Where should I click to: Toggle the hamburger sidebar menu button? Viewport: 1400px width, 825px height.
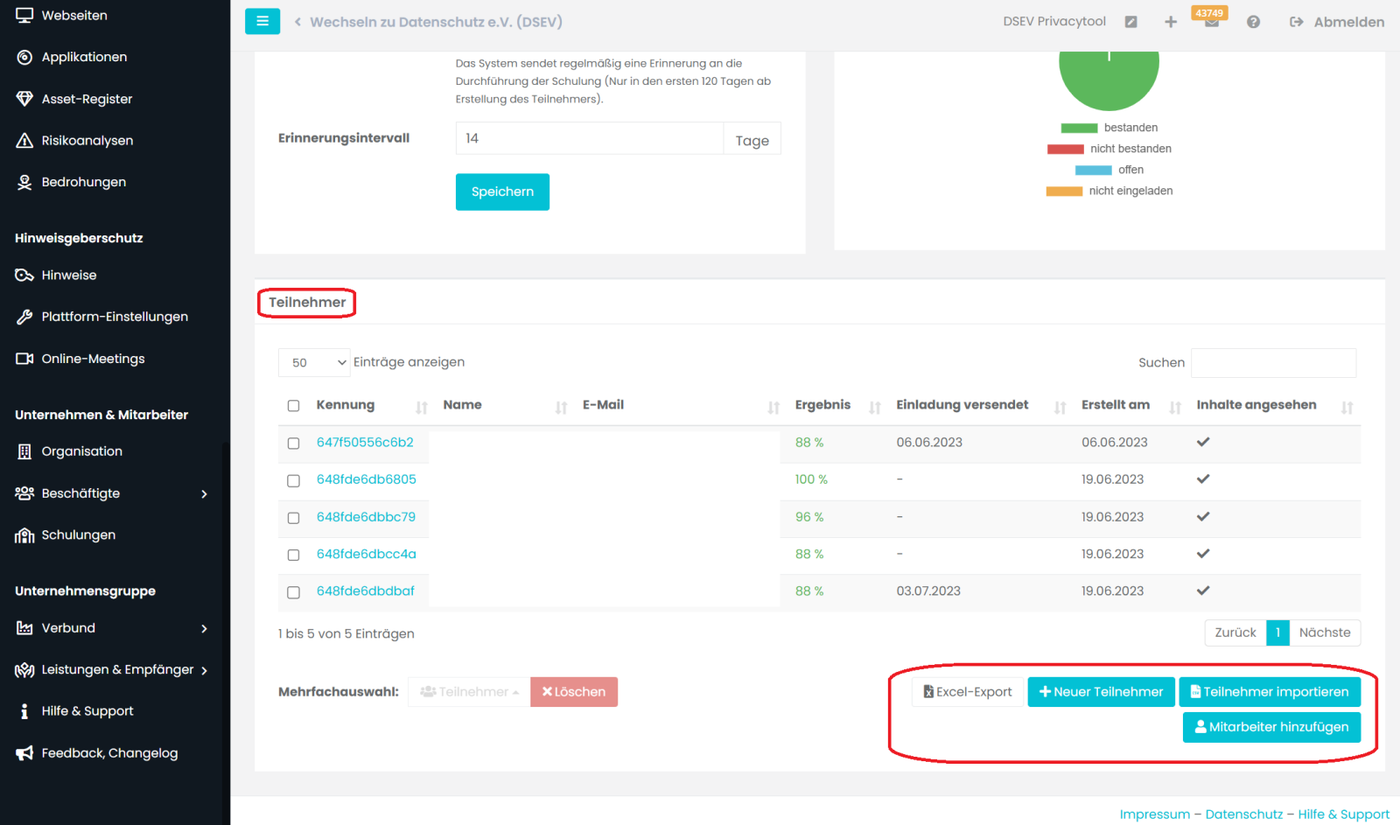pyautogui.click(x=262, y=21)
